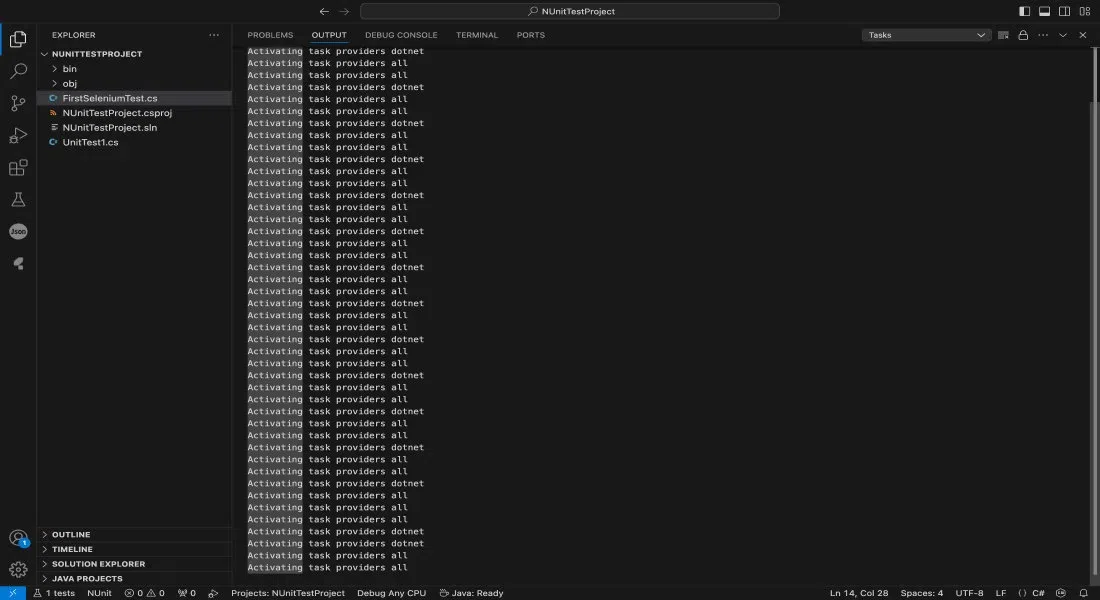Open the Source Control view icon
The height and width of the screenshot is (600, 1100).
[18, 103]
